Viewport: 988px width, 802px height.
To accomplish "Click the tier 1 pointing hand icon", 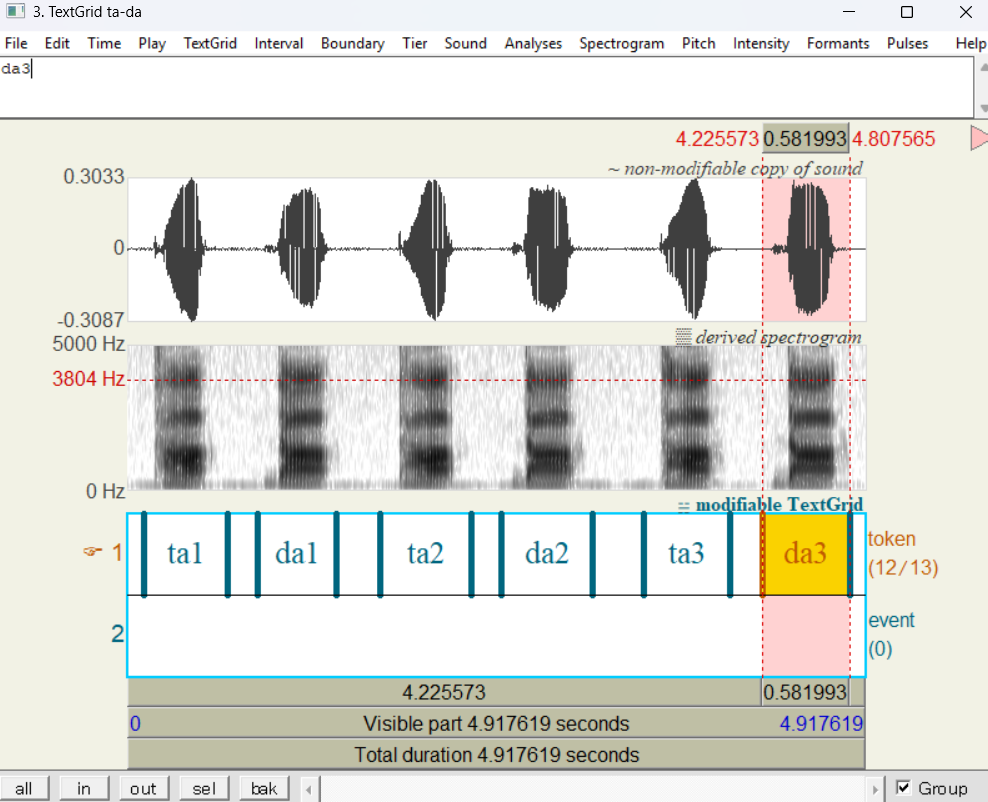I will coord(92,552).
